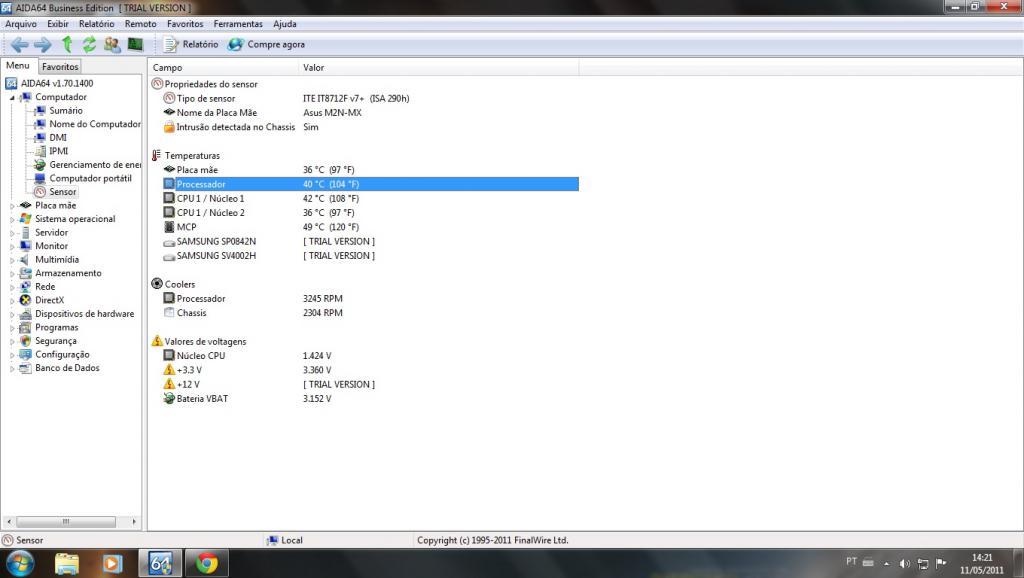Expand the Placa mãe tree node
Screen dimensions: 1024x578
(12, 206)
